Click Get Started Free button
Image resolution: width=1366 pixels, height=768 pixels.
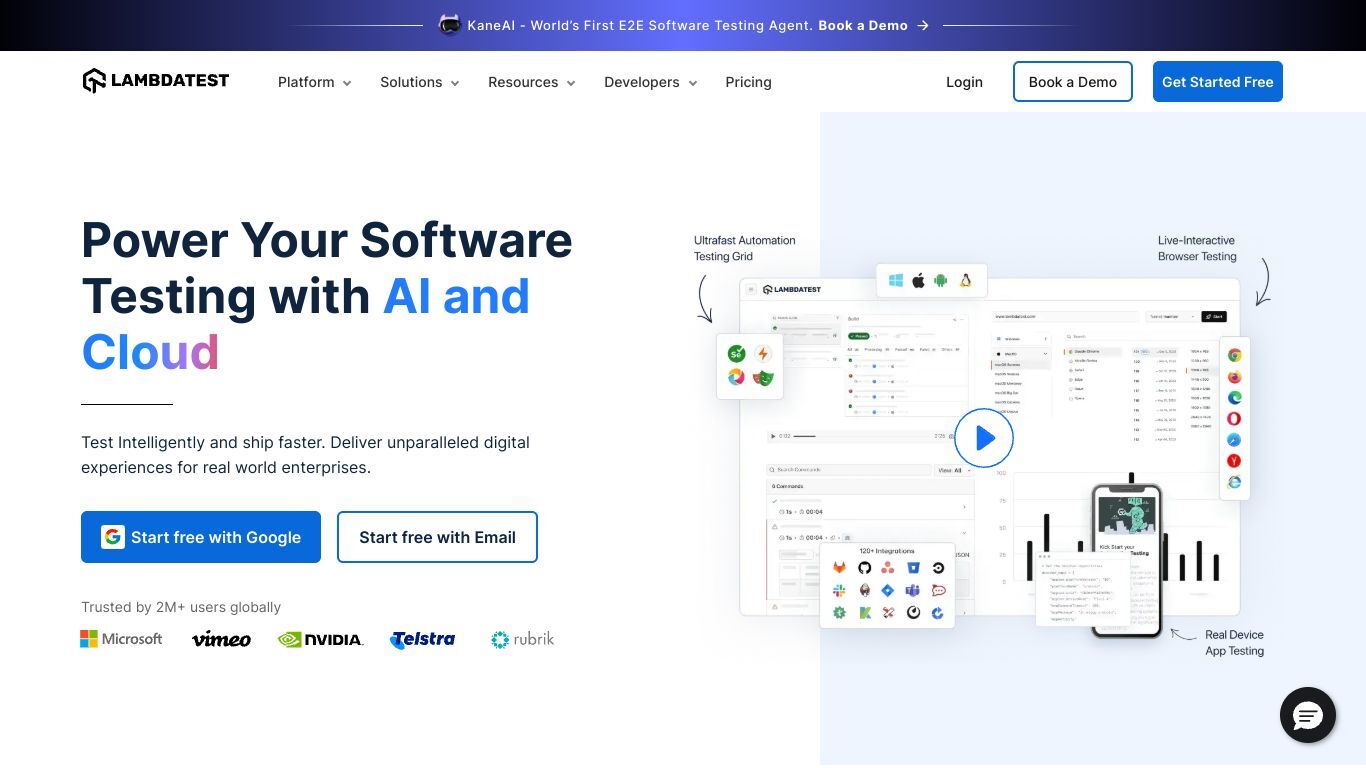(1218, 82)
